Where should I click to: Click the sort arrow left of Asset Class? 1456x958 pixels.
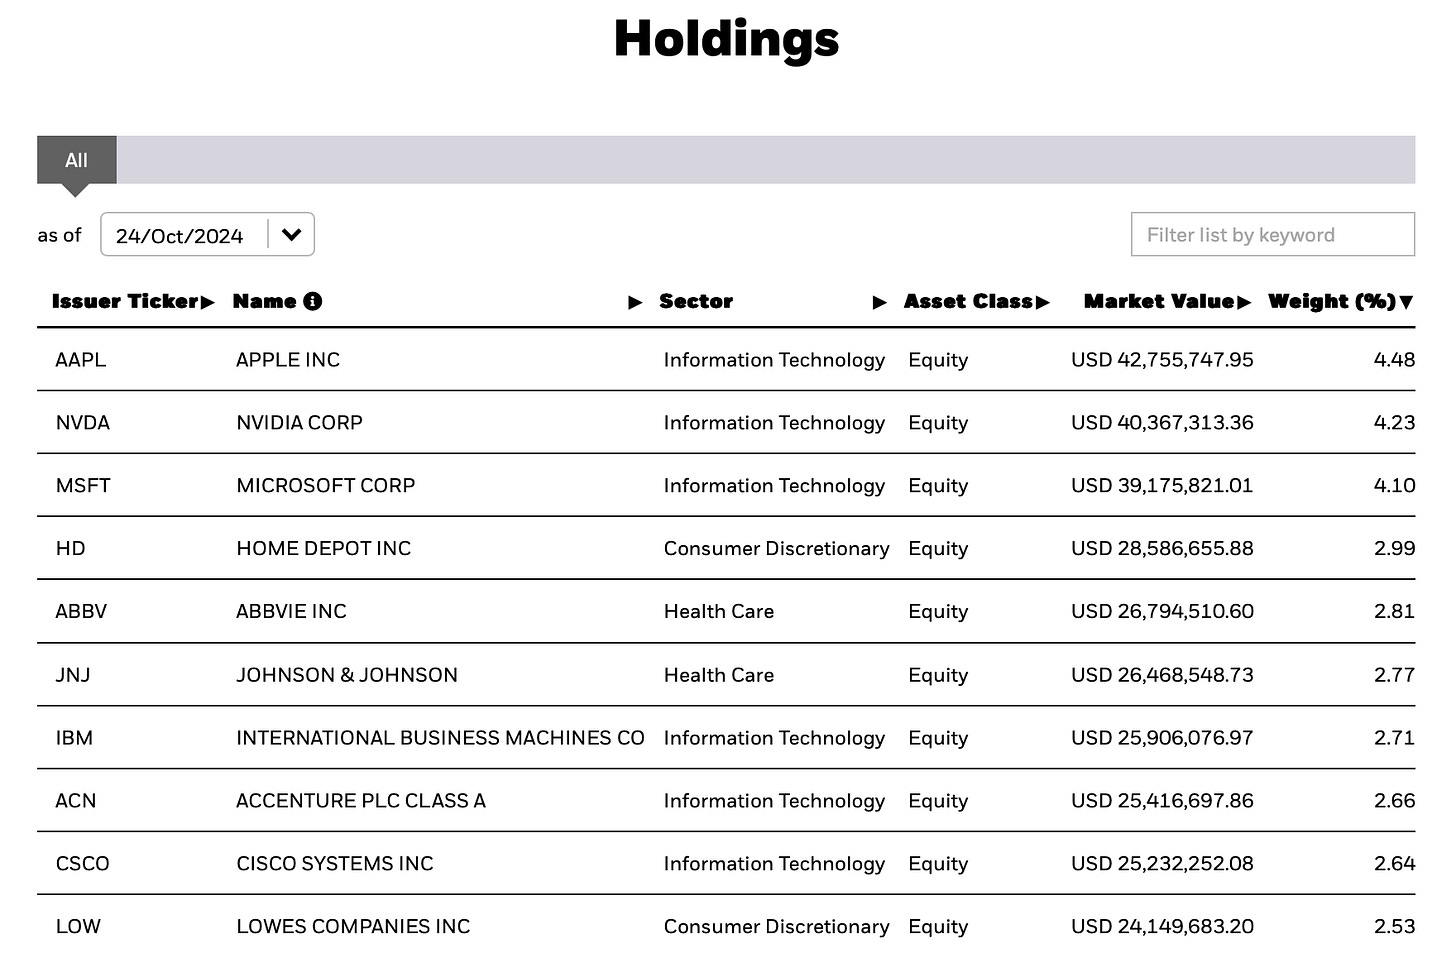[880, 302]
